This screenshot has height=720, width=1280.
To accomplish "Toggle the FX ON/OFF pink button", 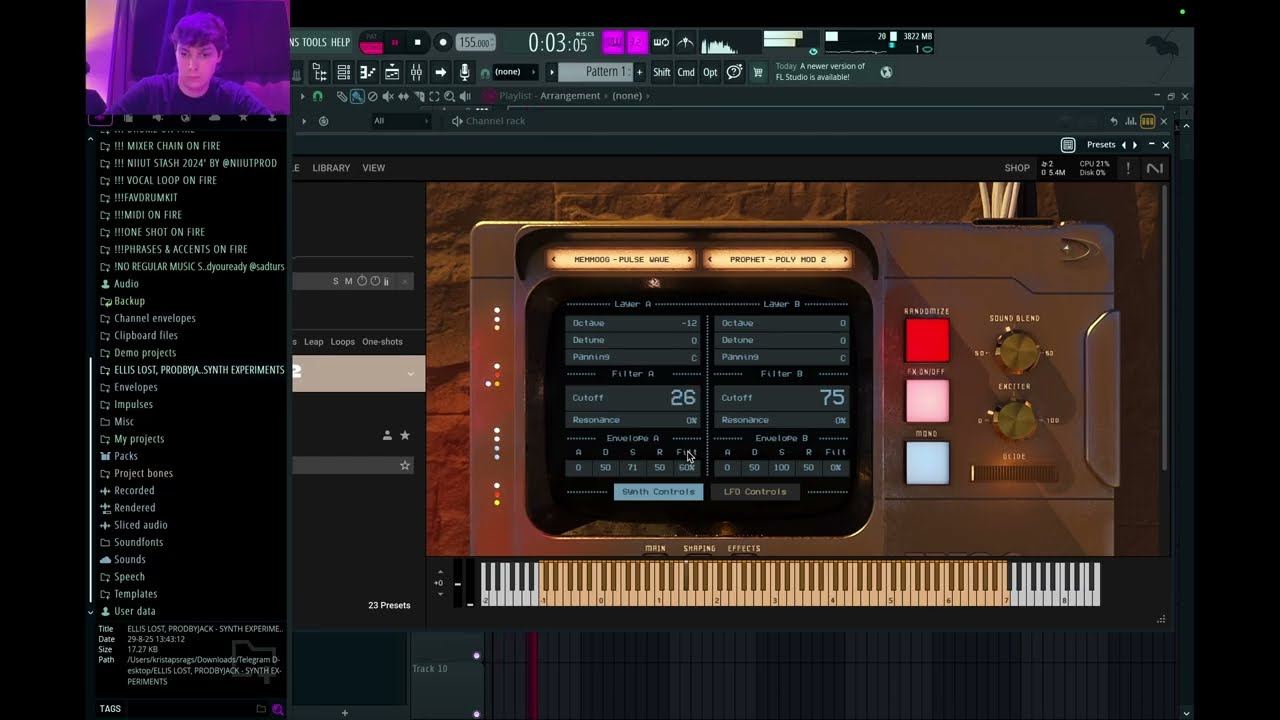I will tap(927, 401).
